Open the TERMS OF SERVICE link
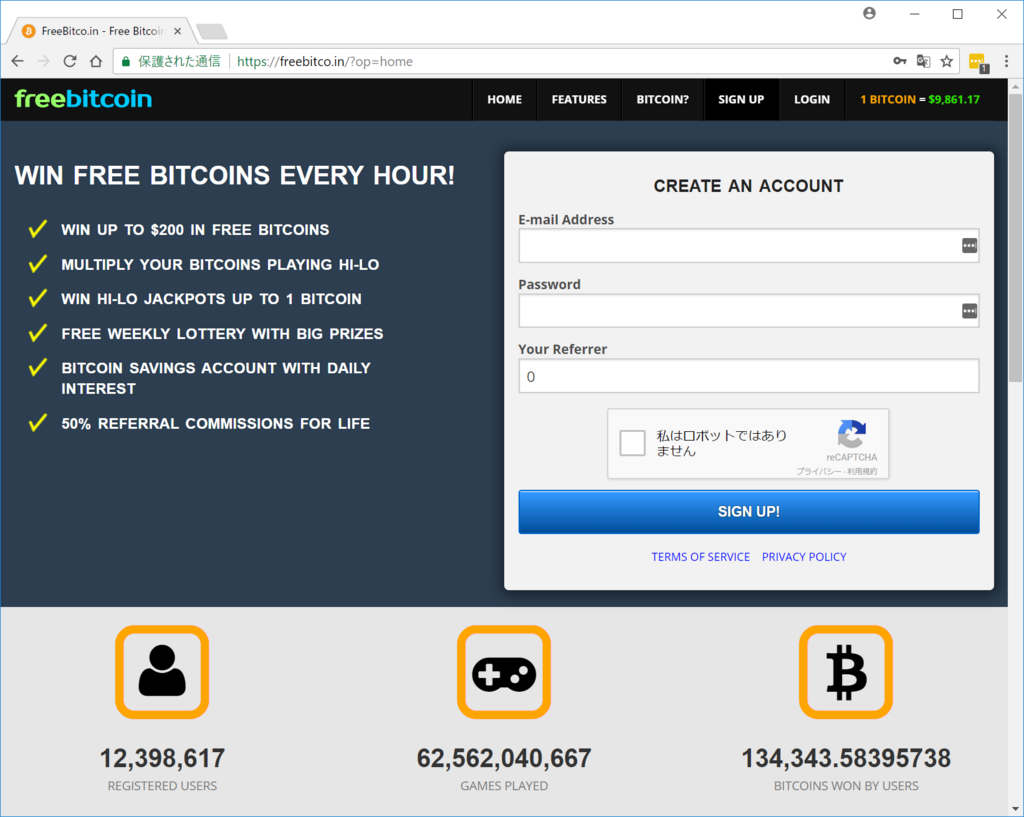 coord(700,556)
